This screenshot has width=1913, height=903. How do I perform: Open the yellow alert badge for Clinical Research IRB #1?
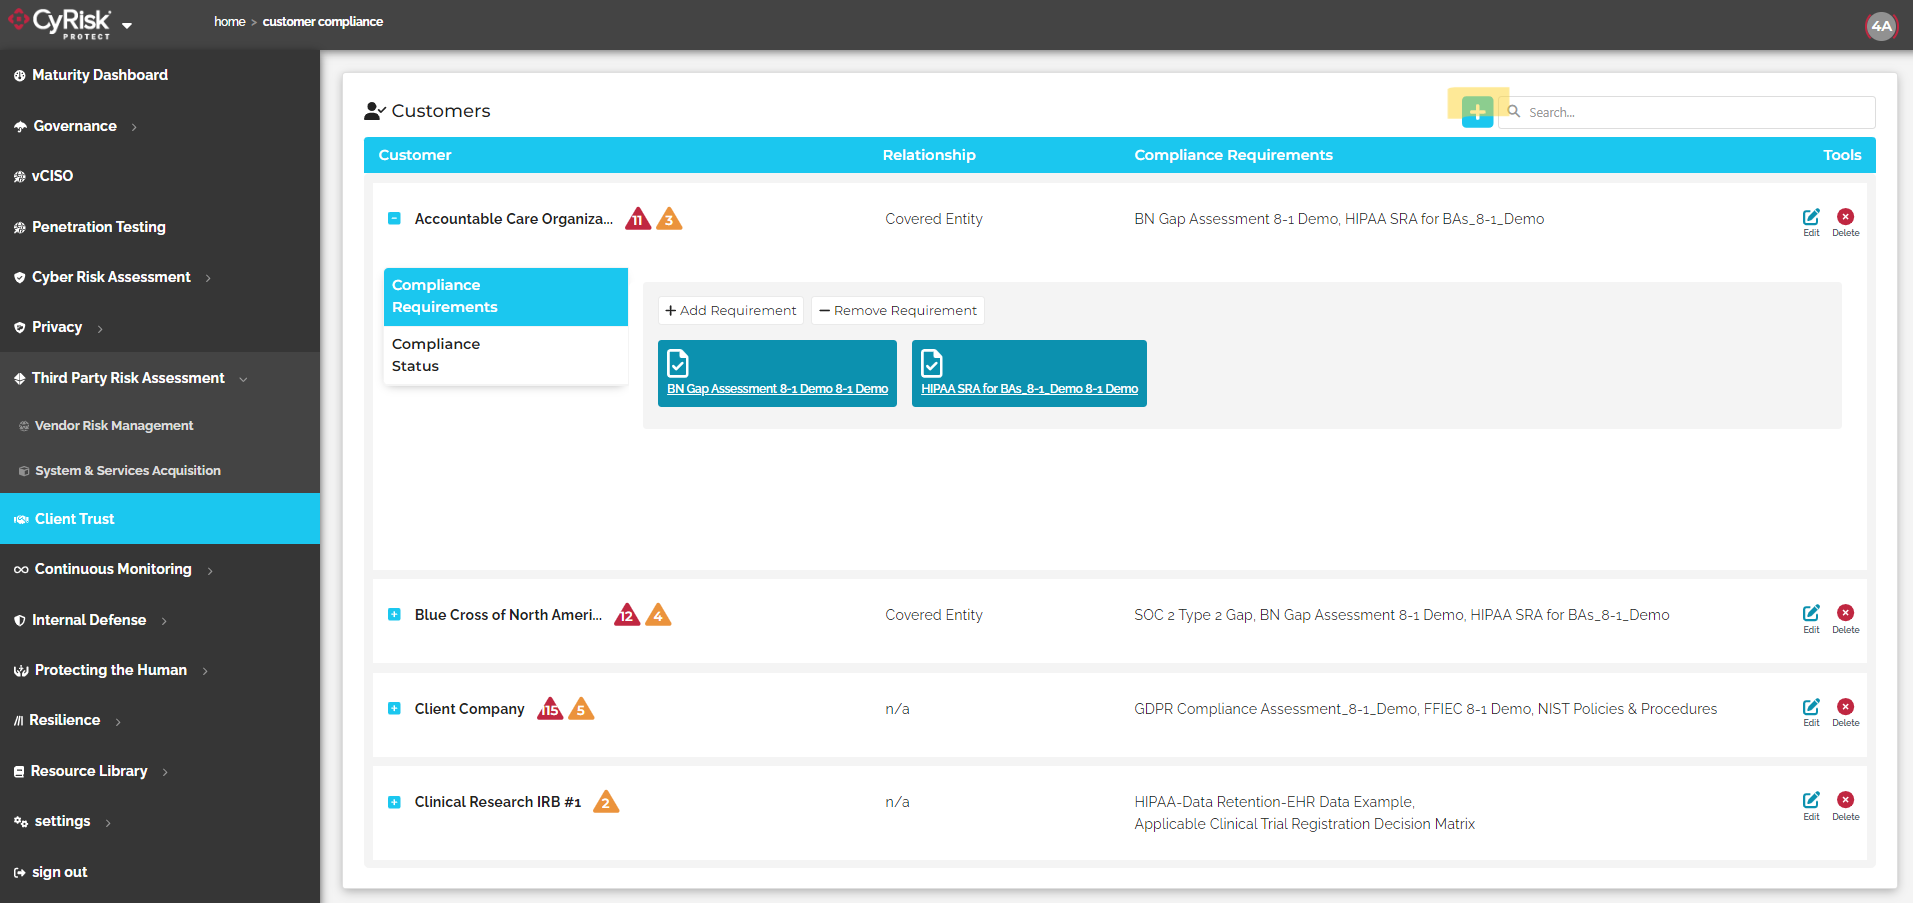pos(606,801)
